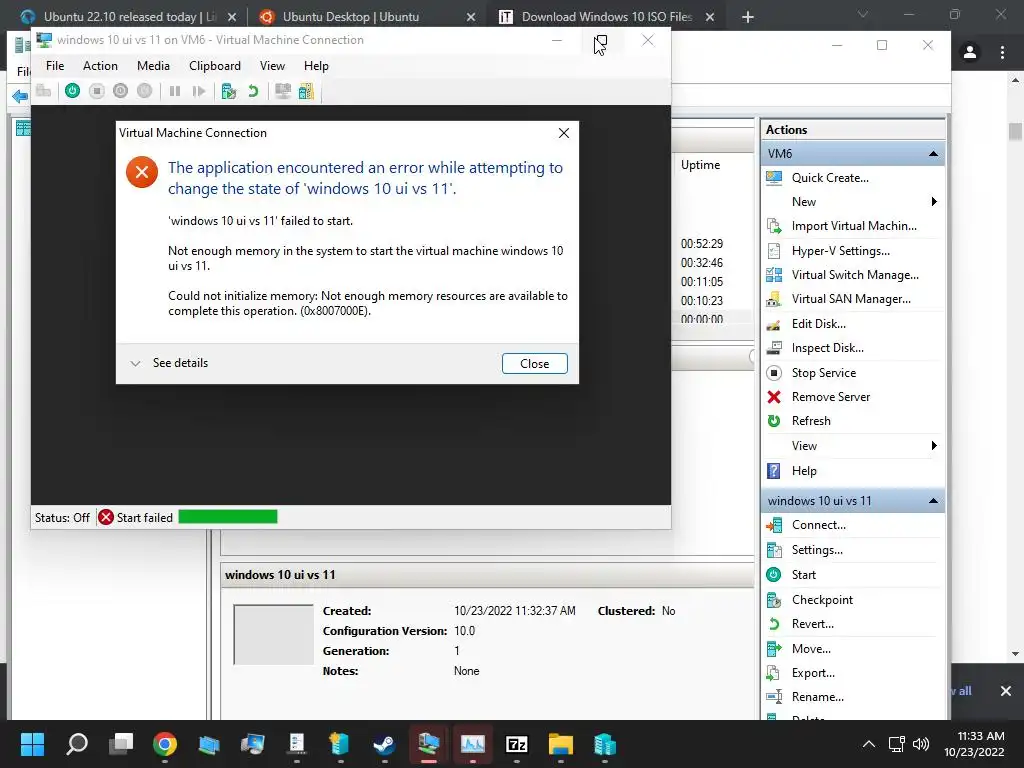Click the volume icon in system tray

(921, 744)
